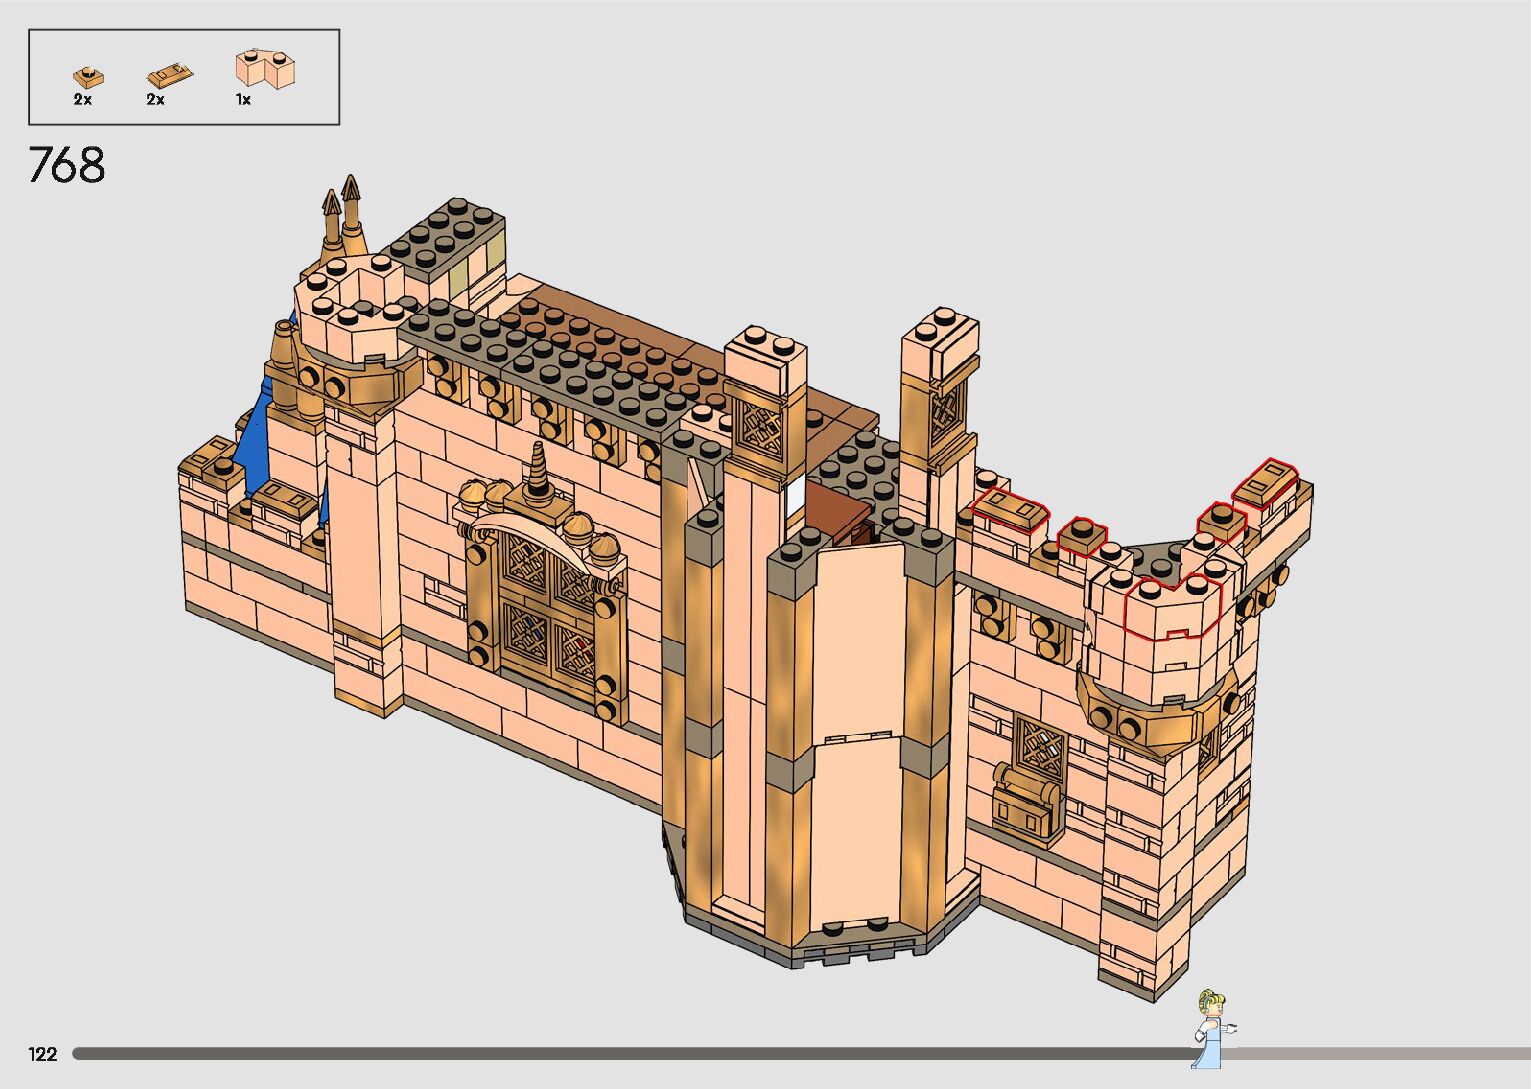Select the grooved tile part icon
Image resolution: width=1531 pixels, height=1089 pixels.
pyautogui.click(x=169, y=75)
